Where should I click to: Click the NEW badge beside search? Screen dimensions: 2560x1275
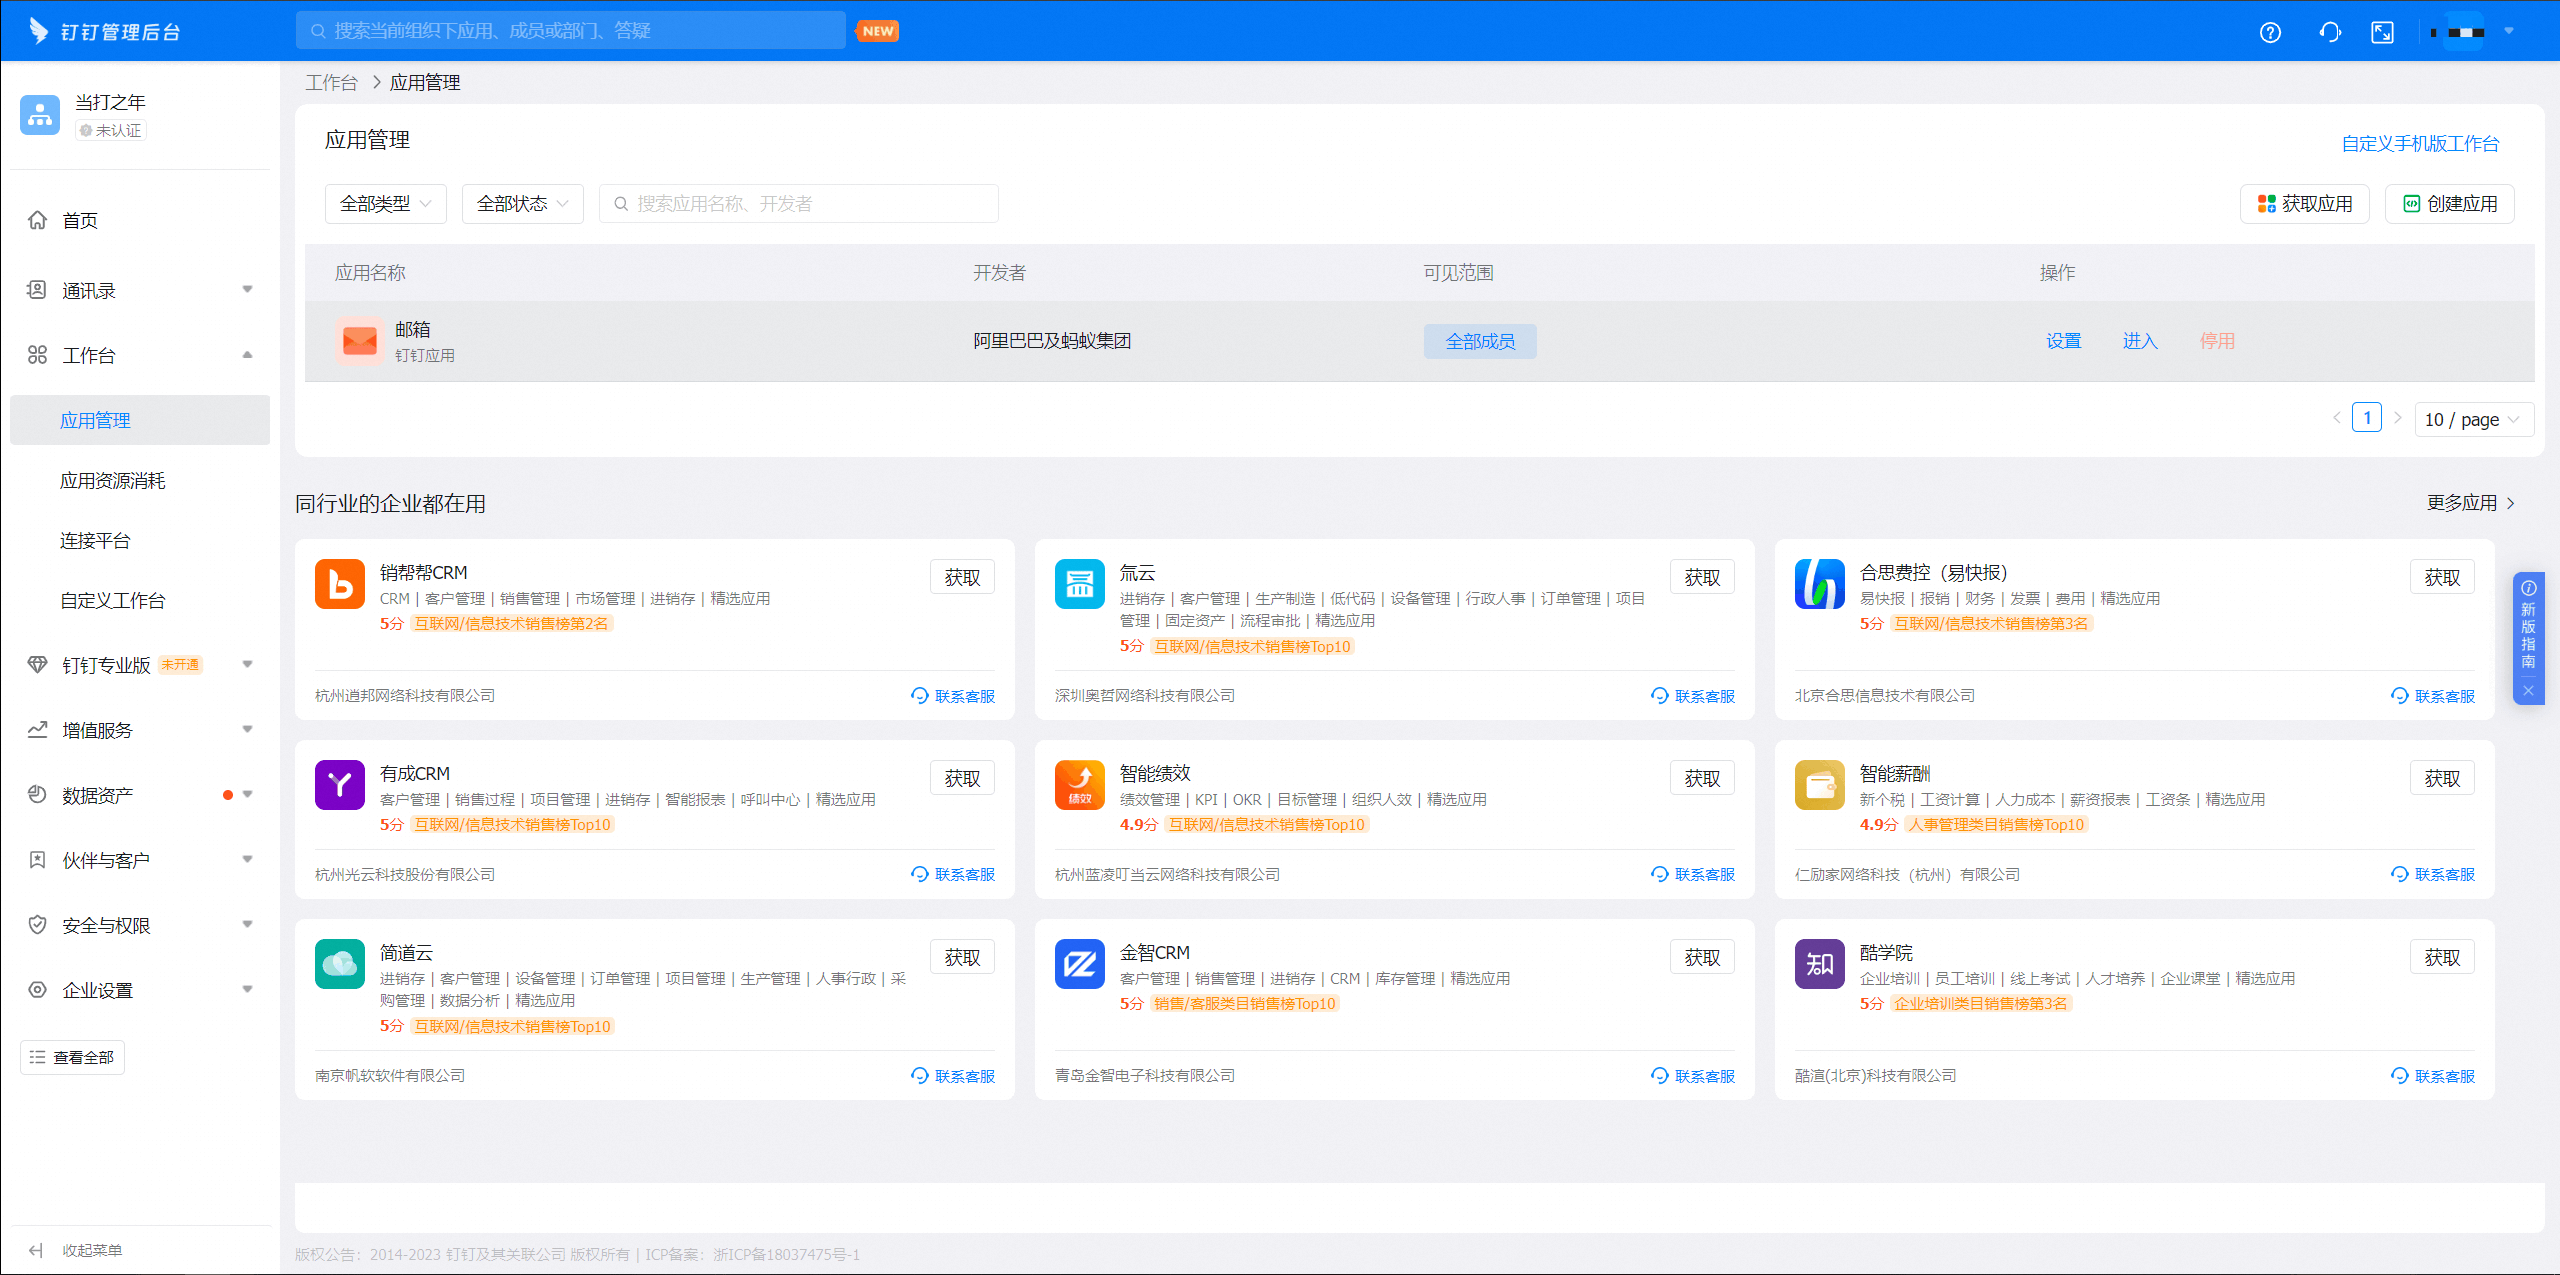pos(877,31)
